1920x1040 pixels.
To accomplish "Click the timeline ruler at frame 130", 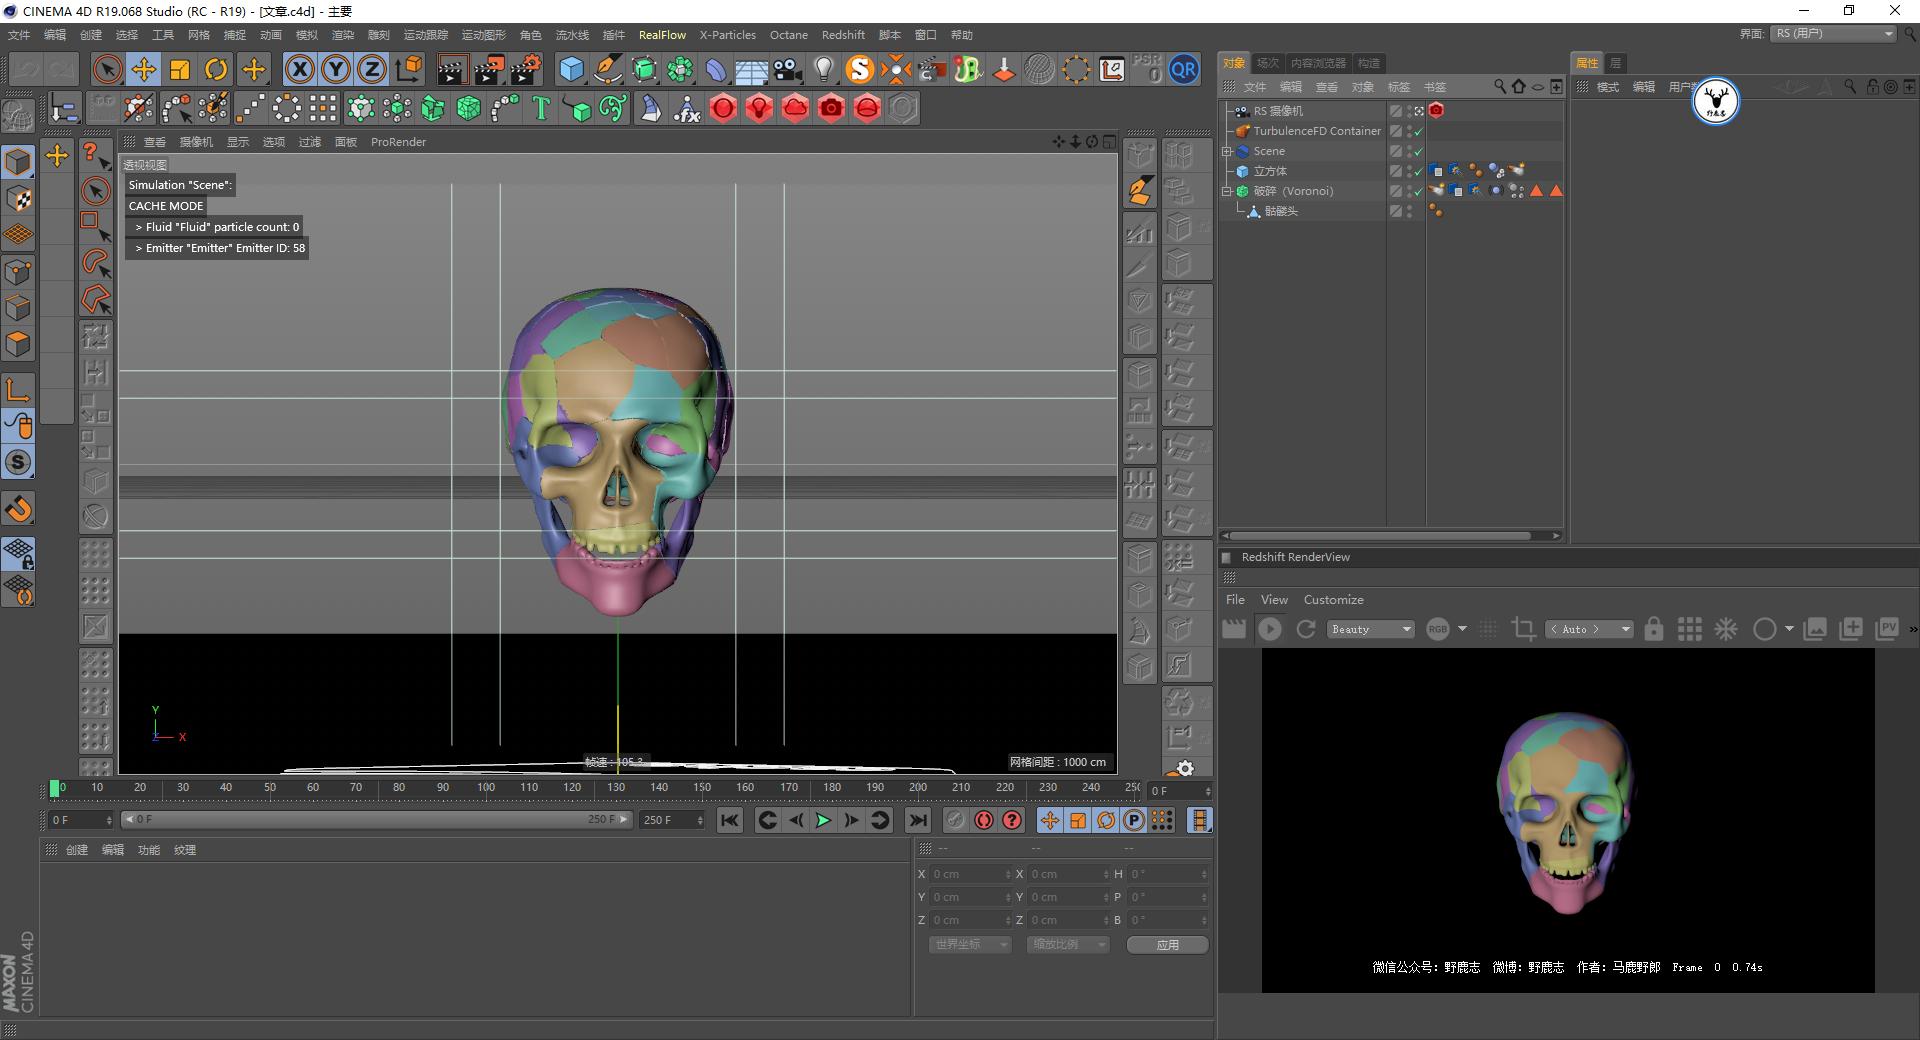I will tap(617, 788).
